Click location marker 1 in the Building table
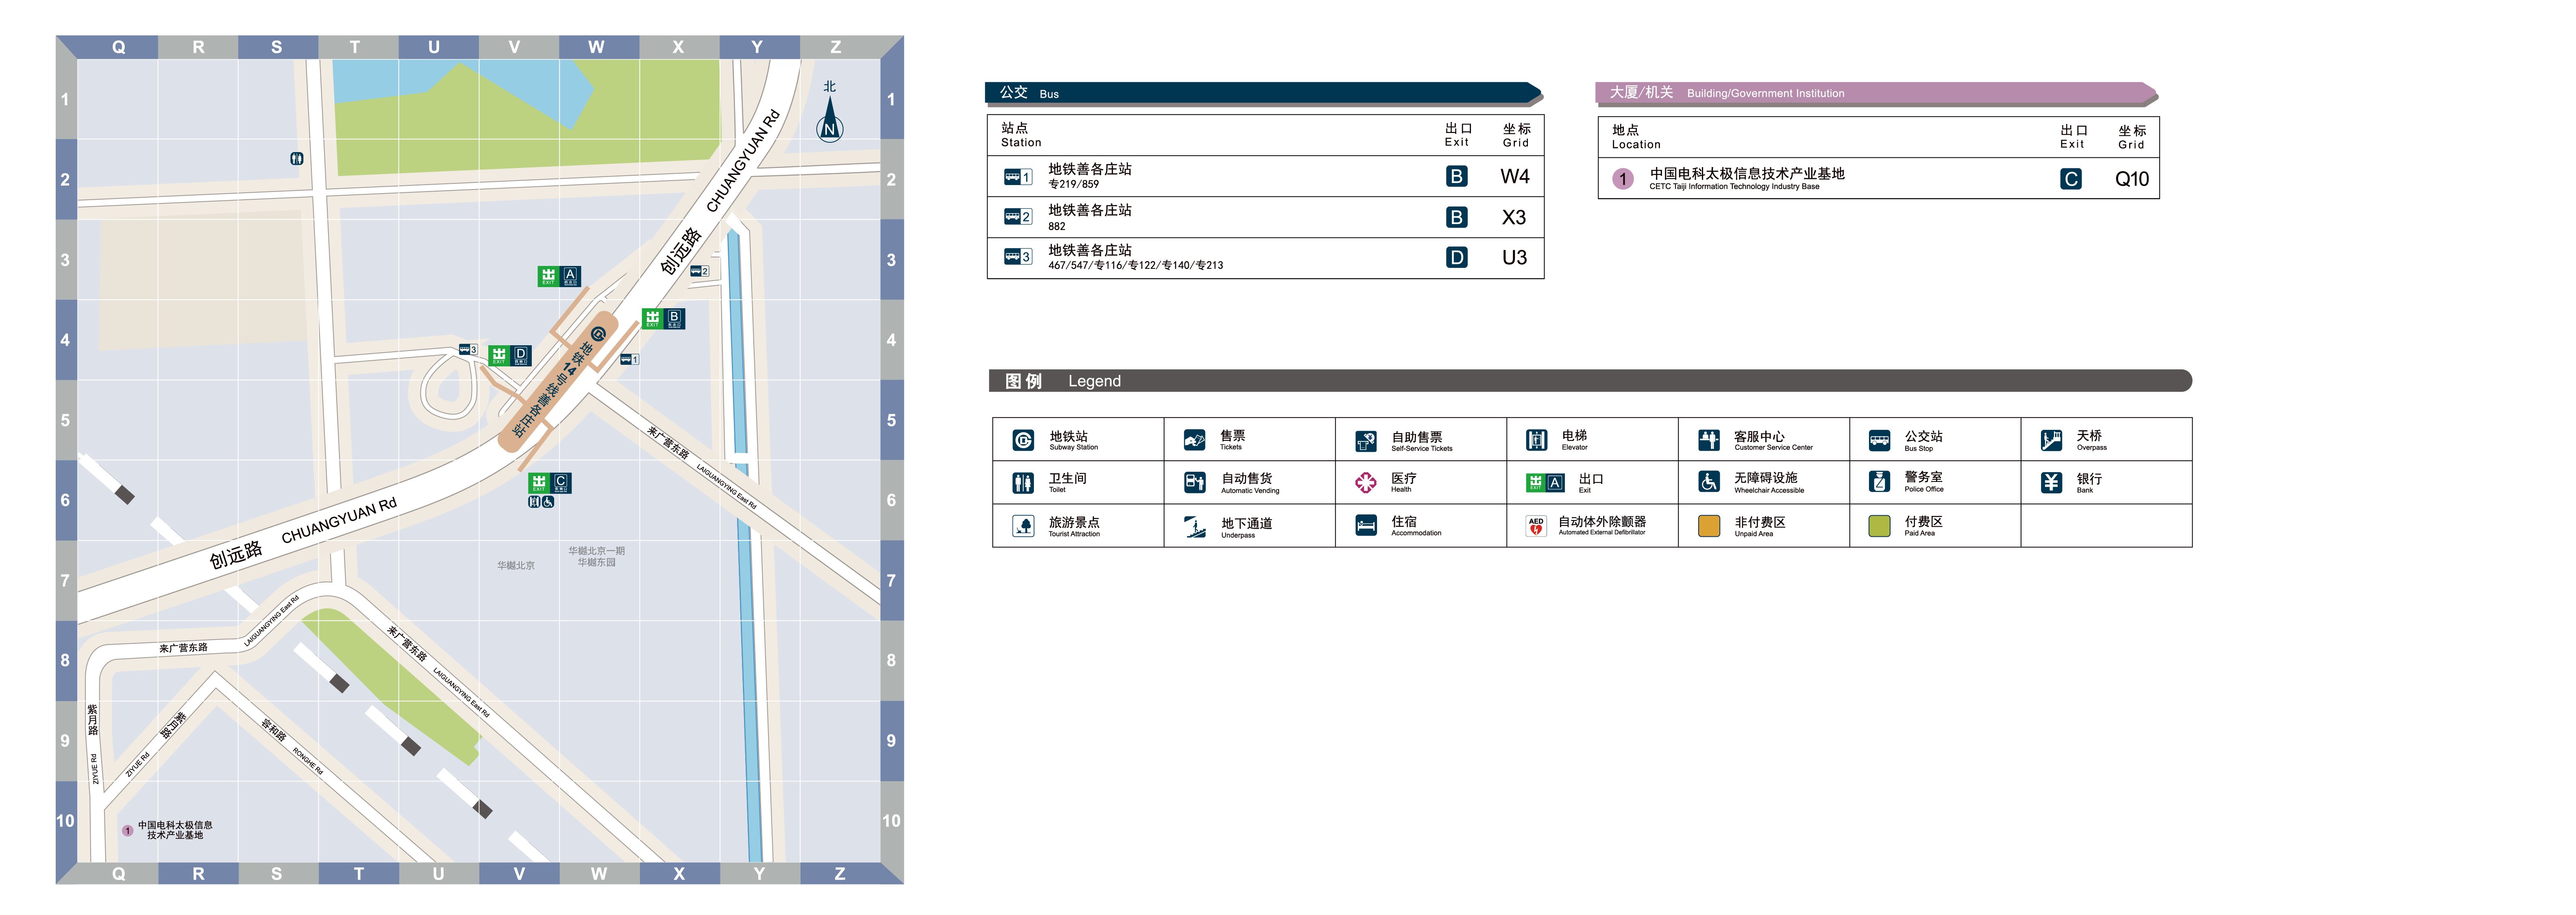This screenshot has height=915, width=2576. pyautogui.click(x=1623, y=179)
